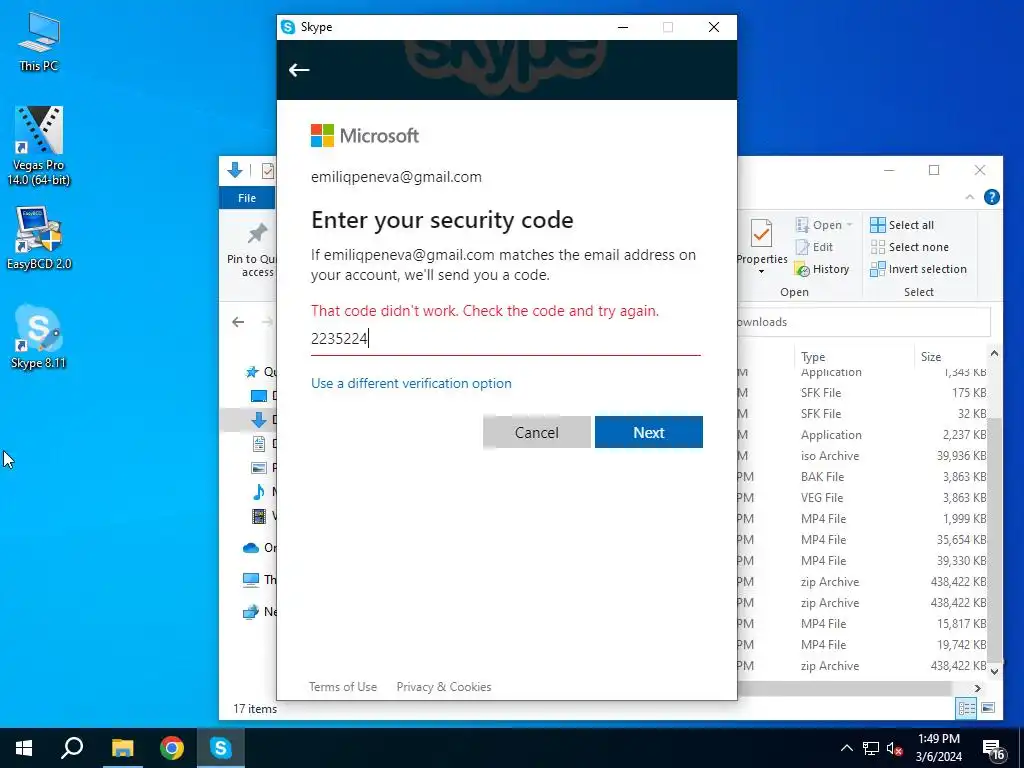Screen dimensions: 1024x768
Task: Open the network status tray icon
Action: tap(871, 748)
